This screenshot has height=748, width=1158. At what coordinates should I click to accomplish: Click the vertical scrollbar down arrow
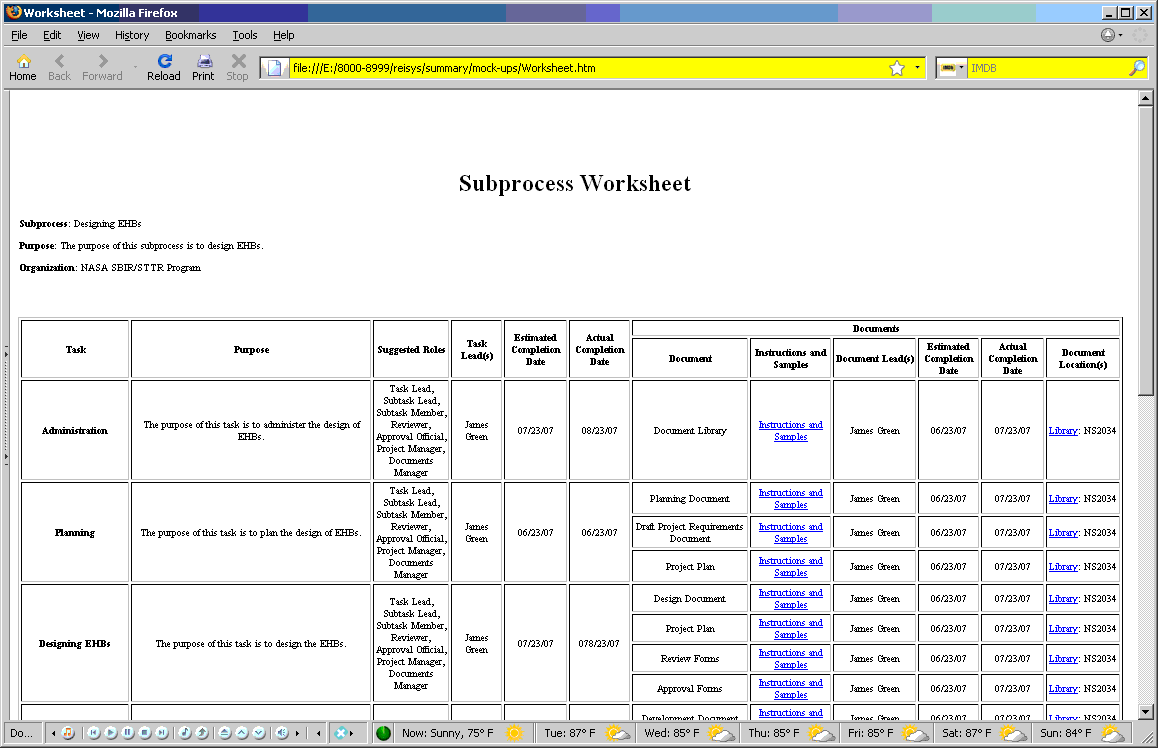(x=1145, y=713)
